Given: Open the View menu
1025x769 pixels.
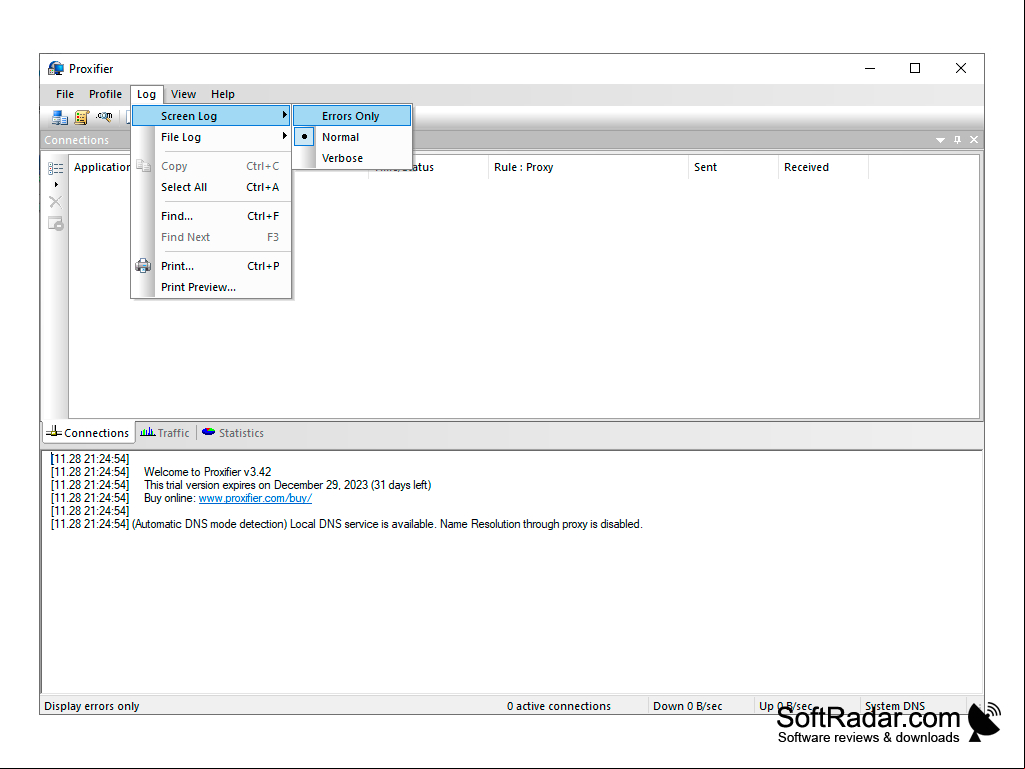Looking at the screenshot, I should [184, 94].
